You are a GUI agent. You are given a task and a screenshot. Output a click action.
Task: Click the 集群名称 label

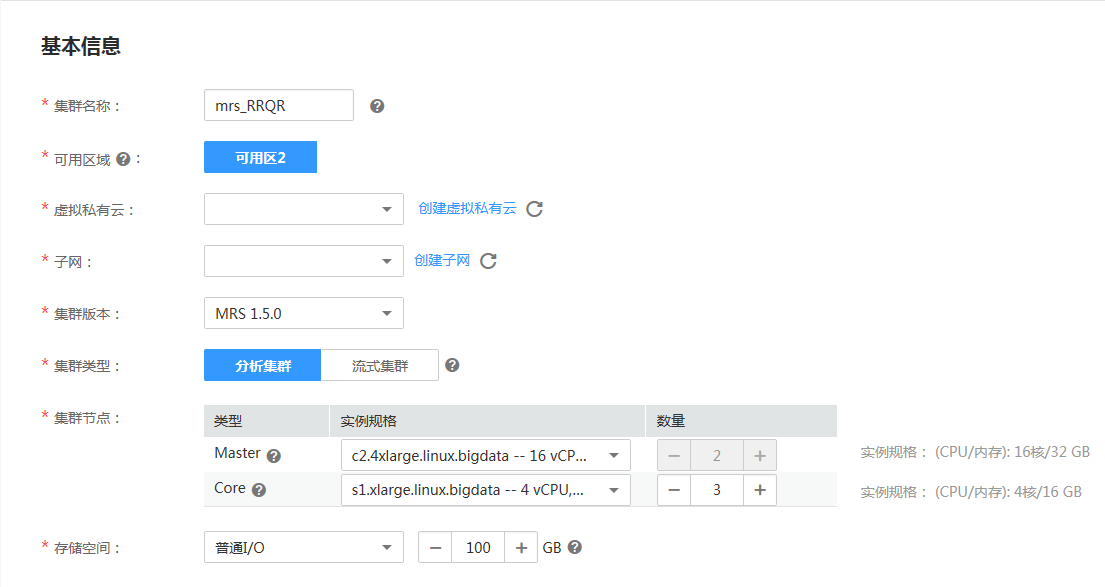click(87, 106)
